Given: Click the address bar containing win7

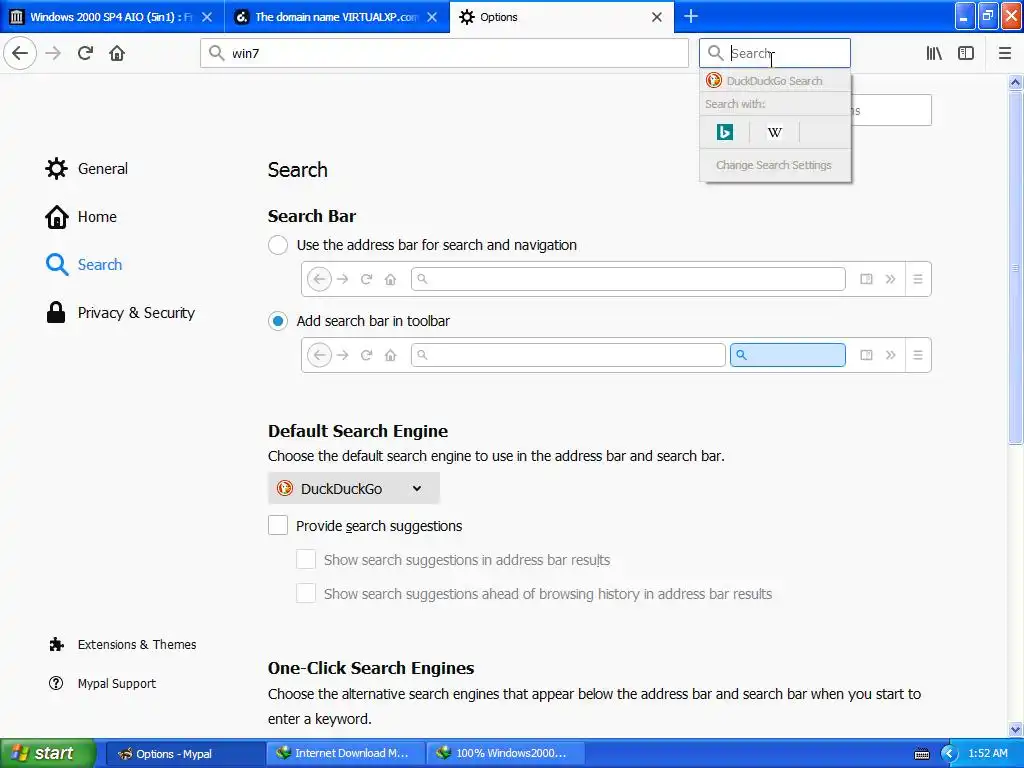Looking at the screenshot, I should point(444,53).
